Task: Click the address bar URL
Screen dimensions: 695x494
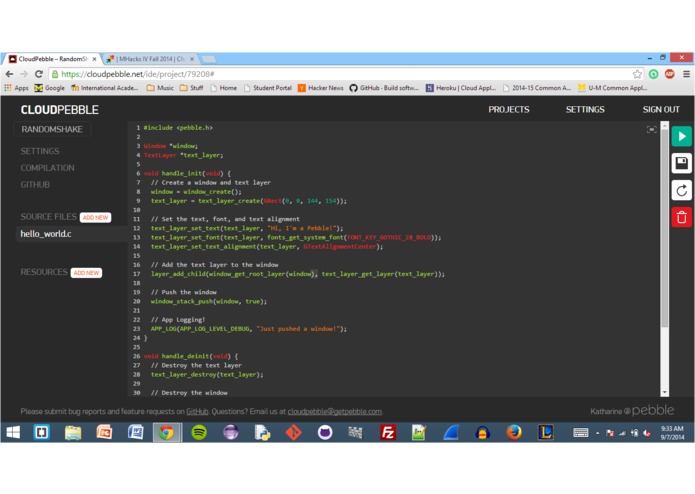Action: click(138, 74)
